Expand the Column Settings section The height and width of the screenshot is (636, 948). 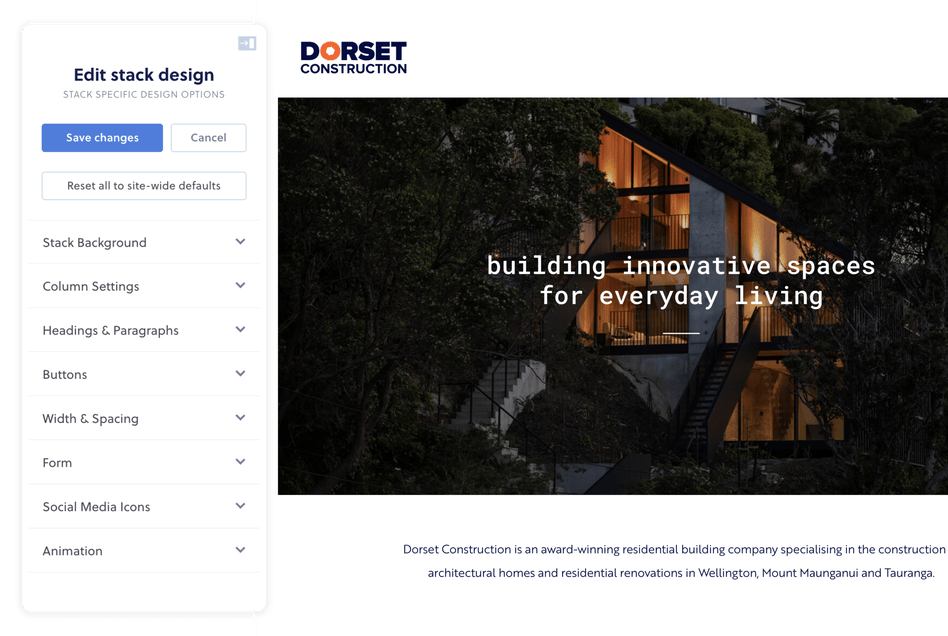[x=144, y=286]
